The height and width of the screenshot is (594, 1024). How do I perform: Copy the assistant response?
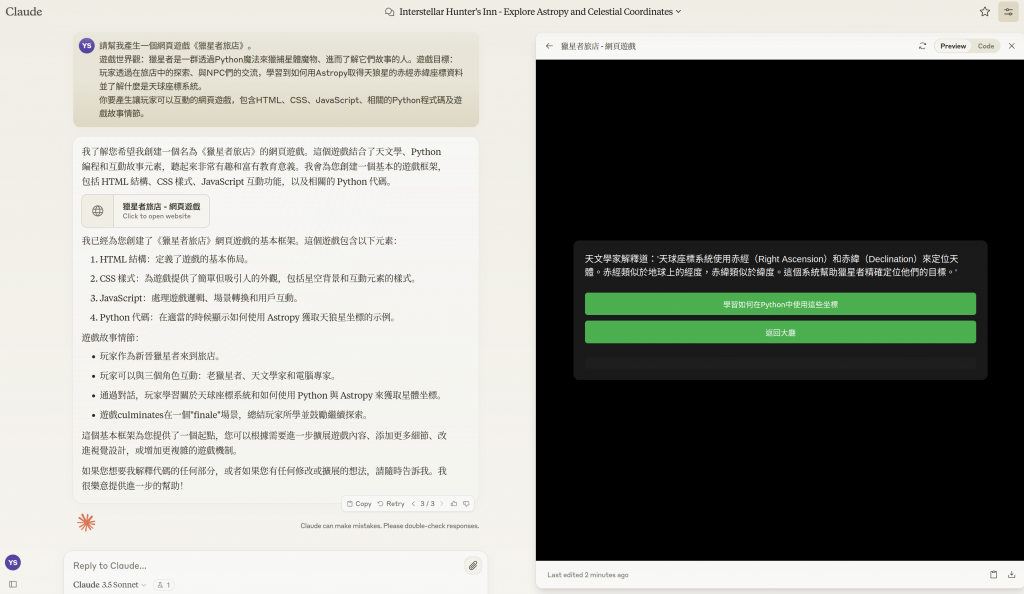(x=359, y=504)
